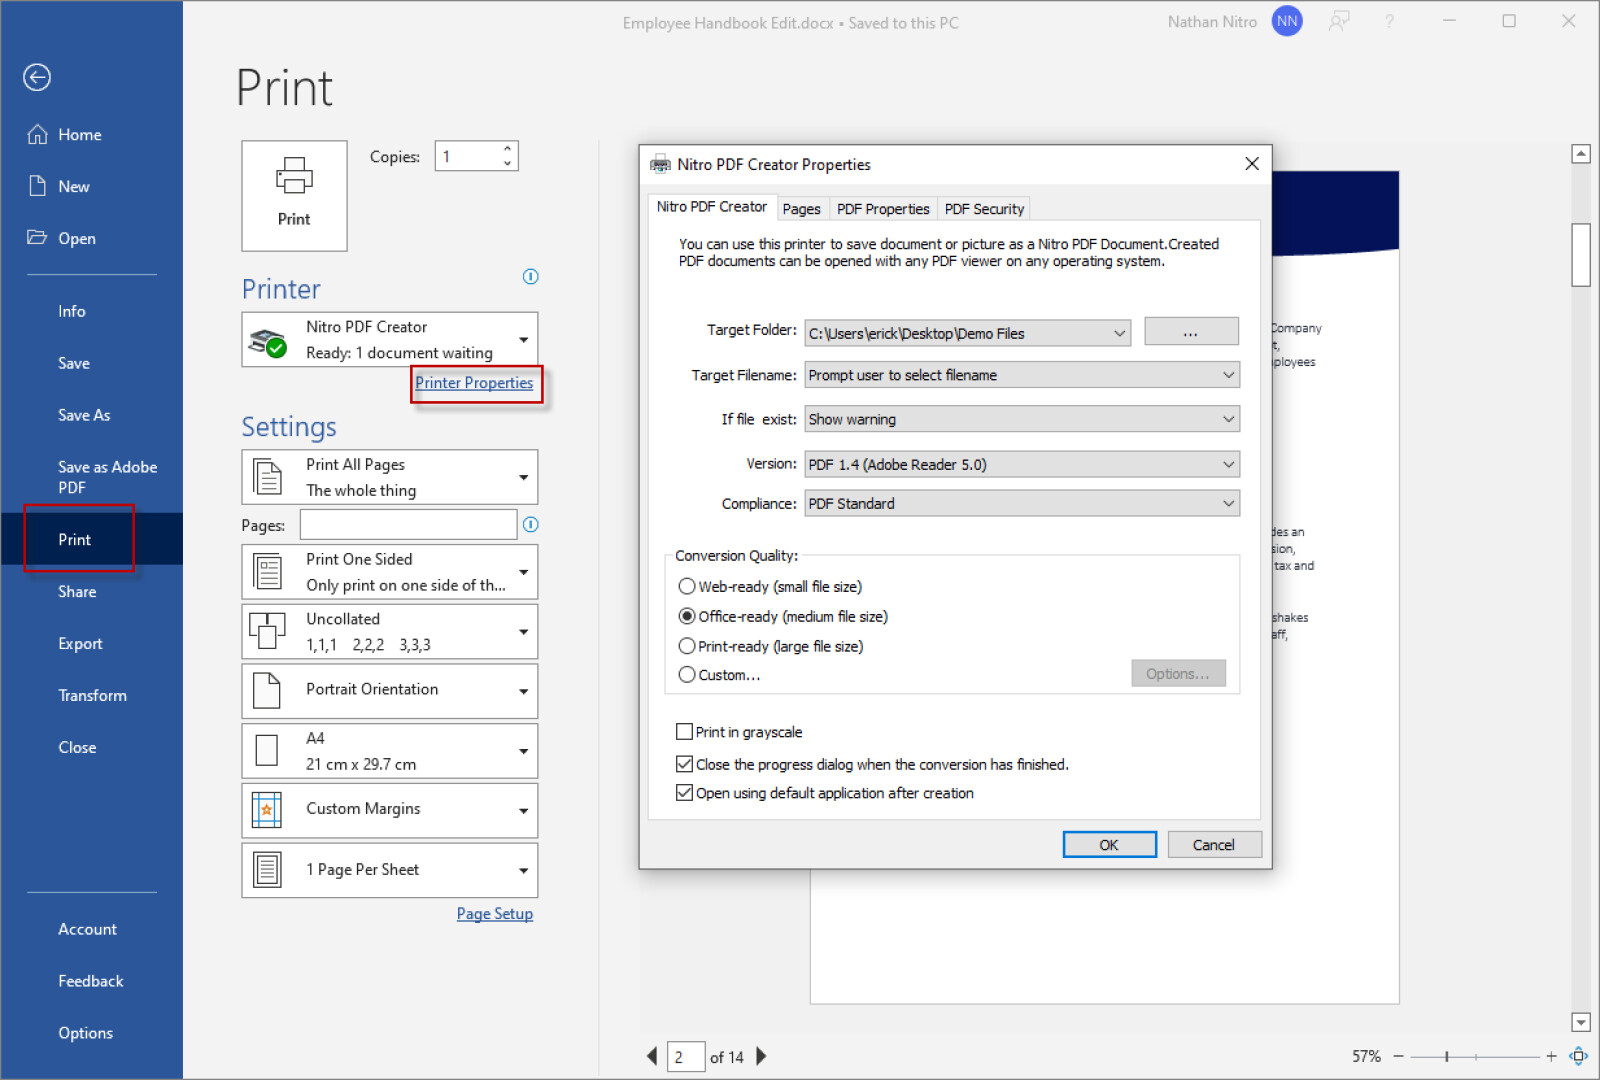Click the Portrait Orientation page icon
This screenshot has height=1080, width=1600.
coord(267,690)
